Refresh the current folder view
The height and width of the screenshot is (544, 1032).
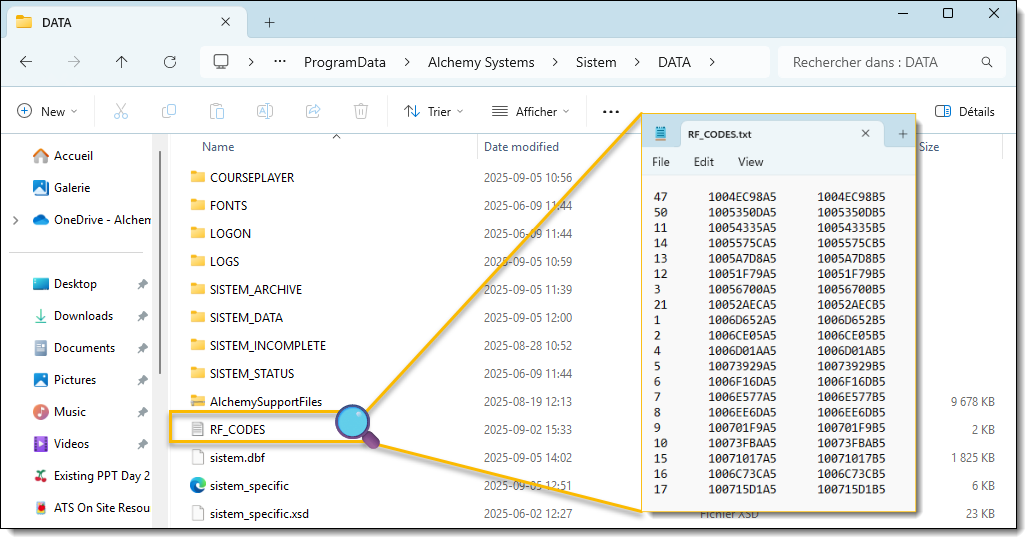click(170, 62)
